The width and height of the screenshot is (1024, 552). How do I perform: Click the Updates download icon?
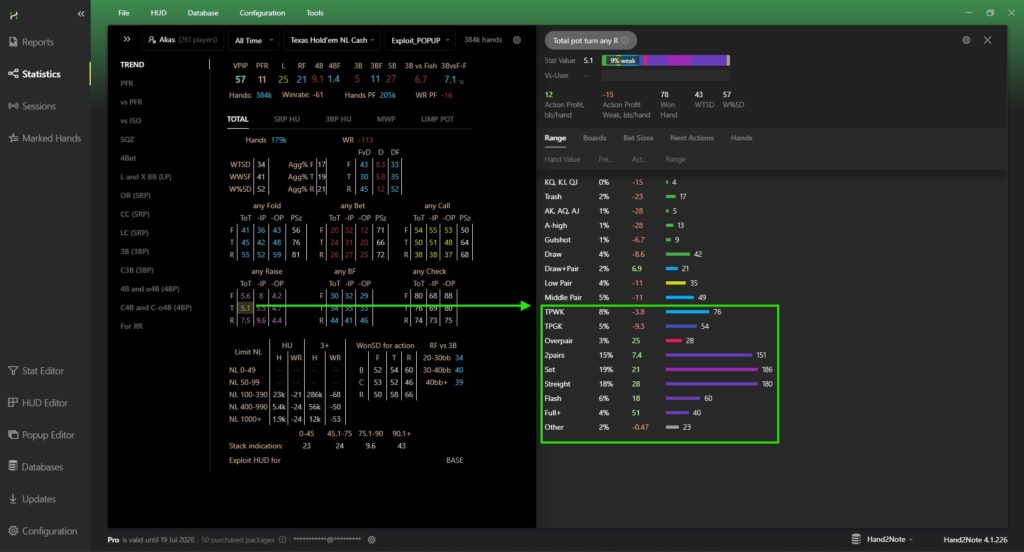click(13, 499)
